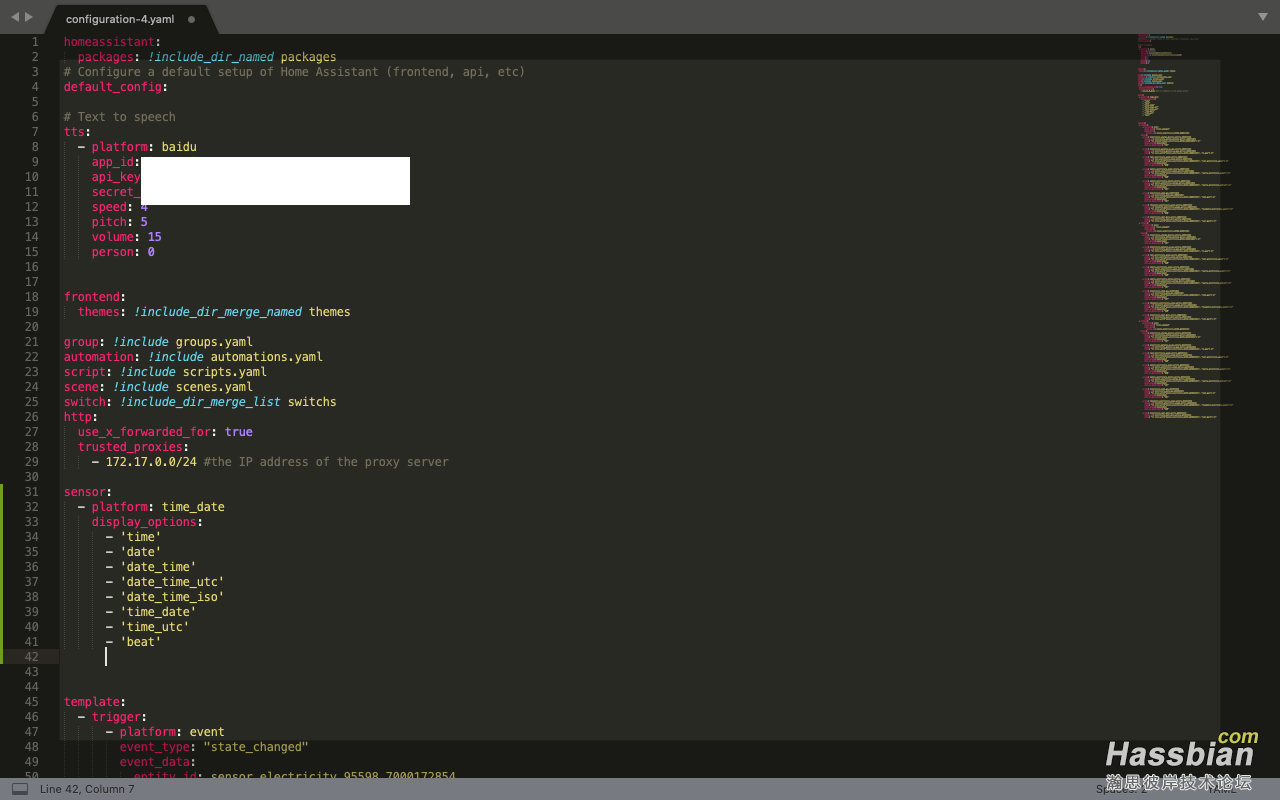This screenshot has height=800, width=1280.
Task: Select the configuration-4.yaml tab
Action: coord(120,19)
